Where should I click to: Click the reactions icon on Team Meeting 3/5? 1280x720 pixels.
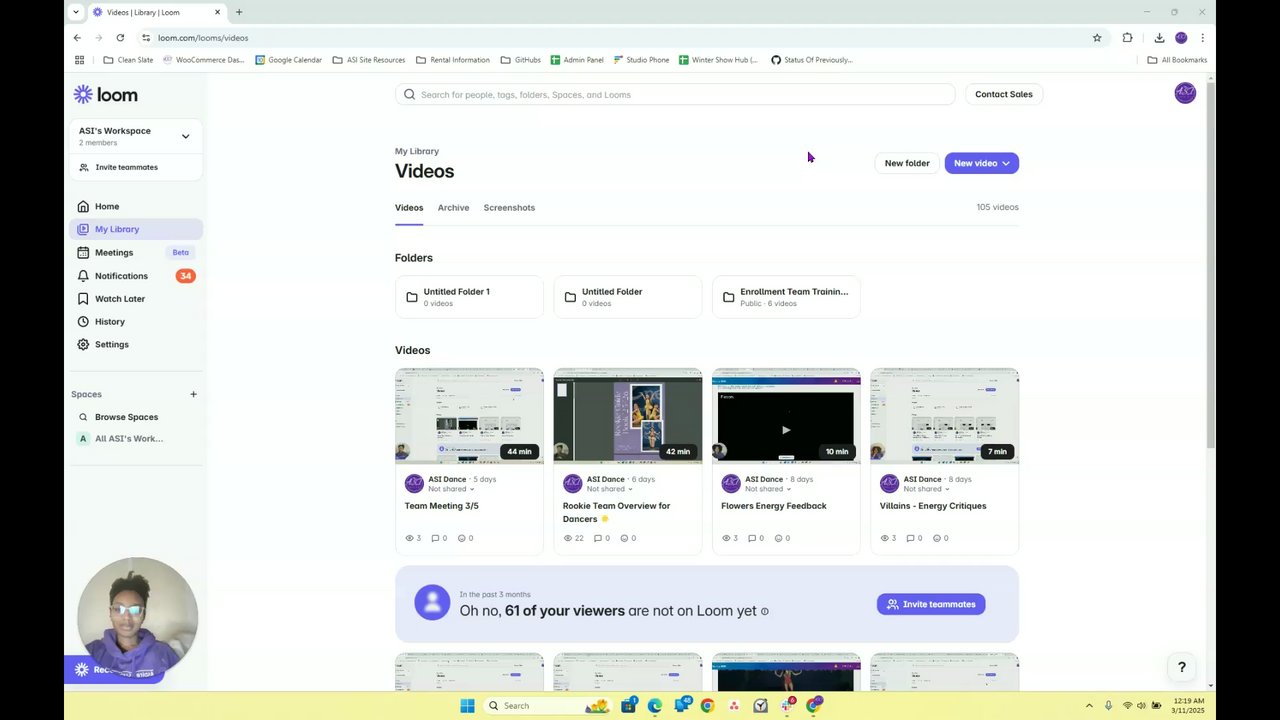[461, 538]
